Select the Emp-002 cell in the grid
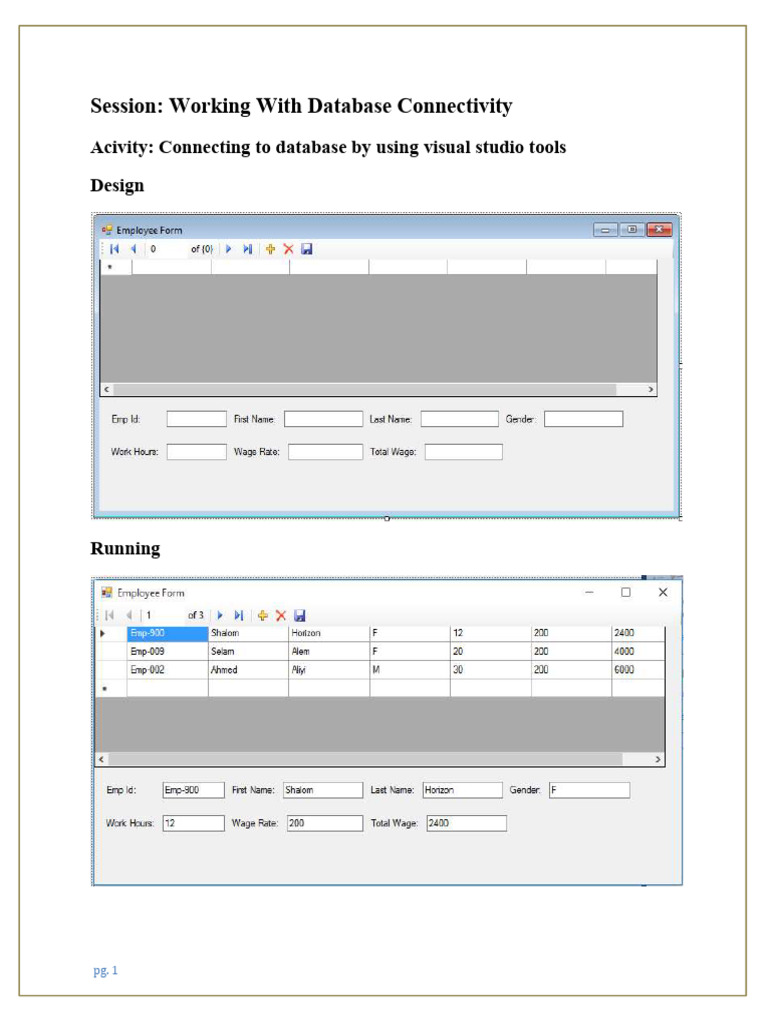 [167, 669]
